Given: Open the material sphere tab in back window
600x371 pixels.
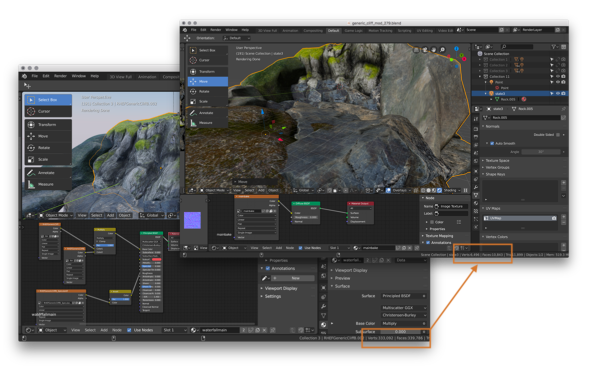Looking at the screenshot, I should click(323, 324).
